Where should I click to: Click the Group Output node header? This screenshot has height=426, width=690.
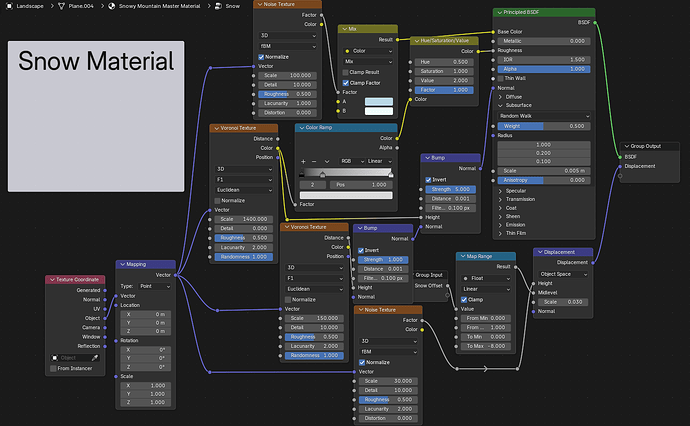pos(650,146)
